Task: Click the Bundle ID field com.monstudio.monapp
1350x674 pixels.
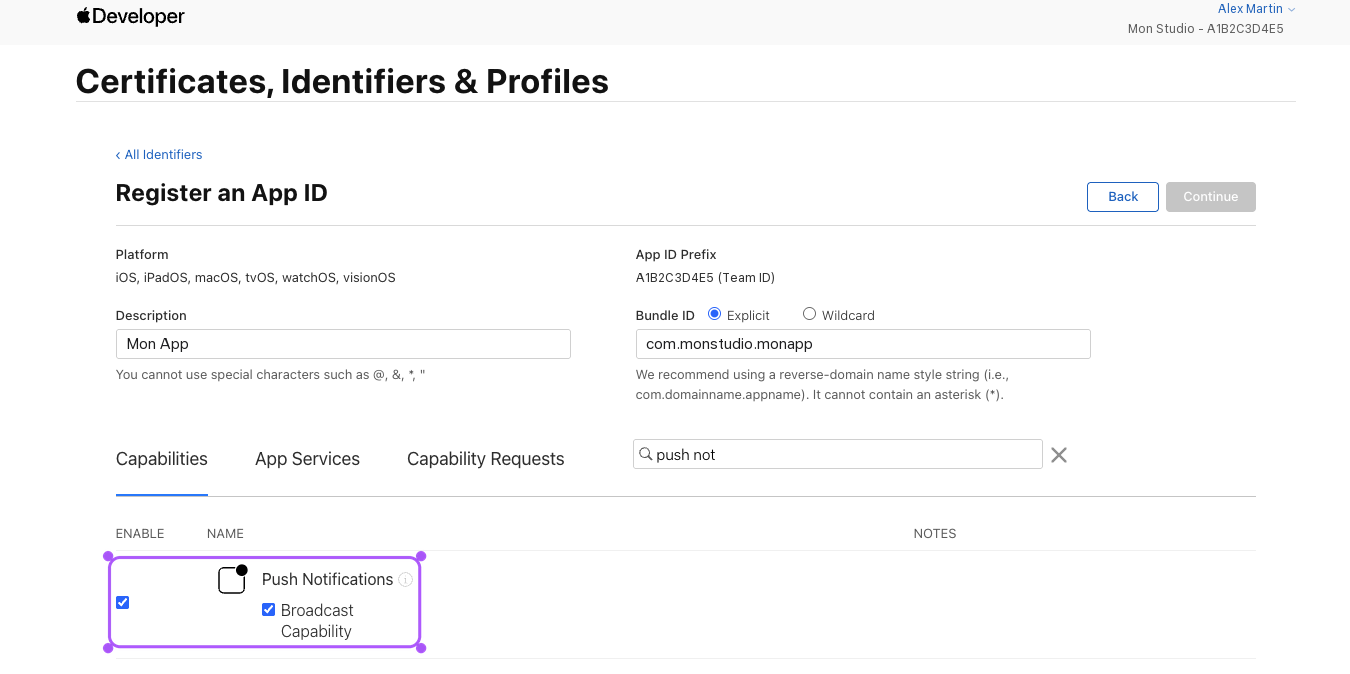Action: click(863, 344)
